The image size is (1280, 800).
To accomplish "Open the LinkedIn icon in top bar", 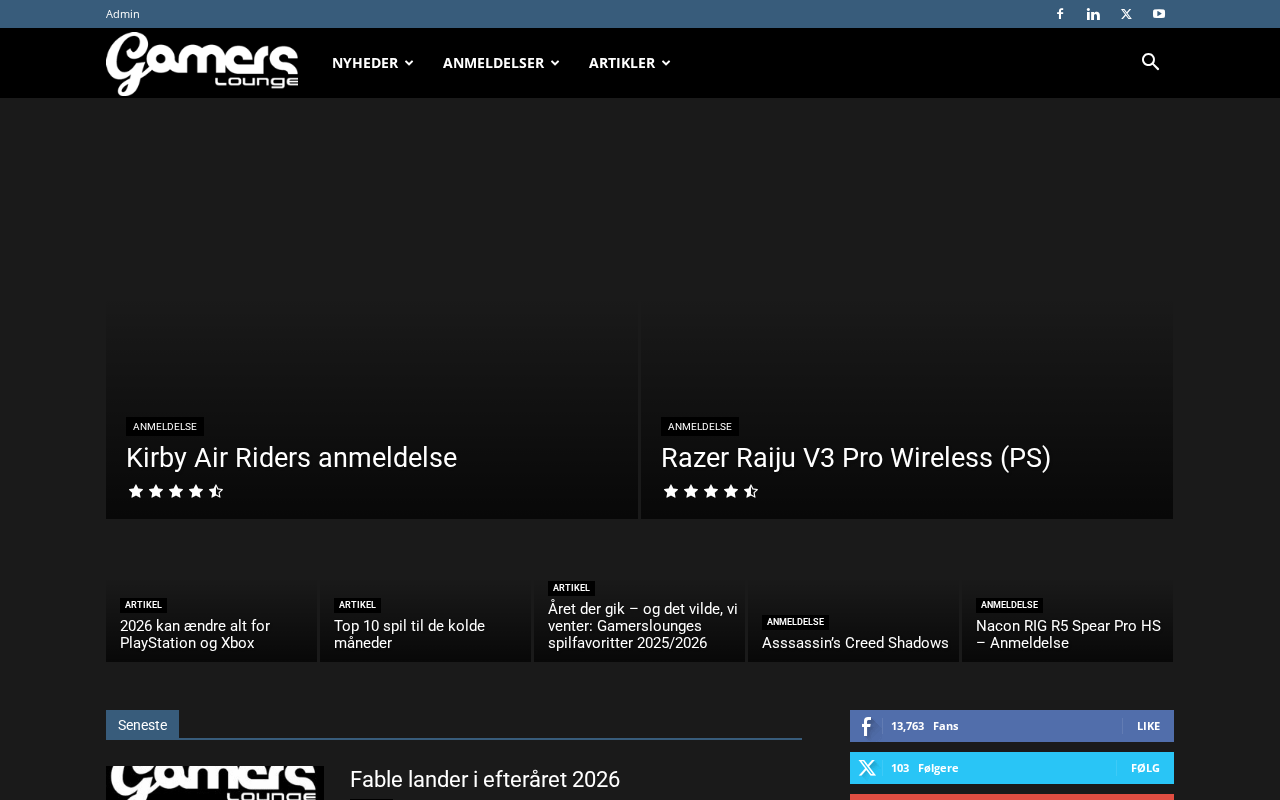I will [1093, 14].
